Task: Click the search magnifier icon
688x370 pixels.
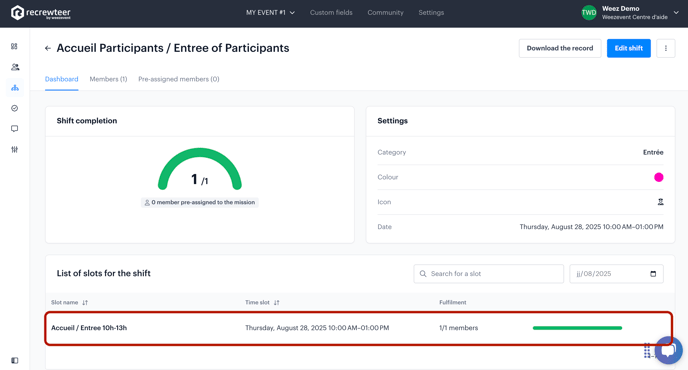Action: click(423, 274)
